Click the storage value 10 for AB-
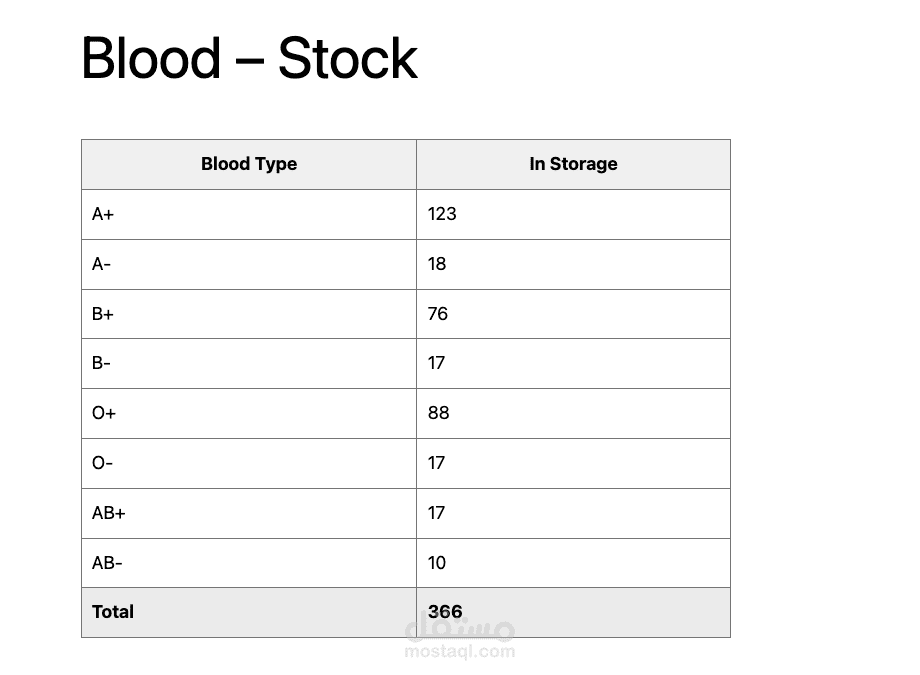The height and width of the screenshot is (675, 920). point(437,563)
